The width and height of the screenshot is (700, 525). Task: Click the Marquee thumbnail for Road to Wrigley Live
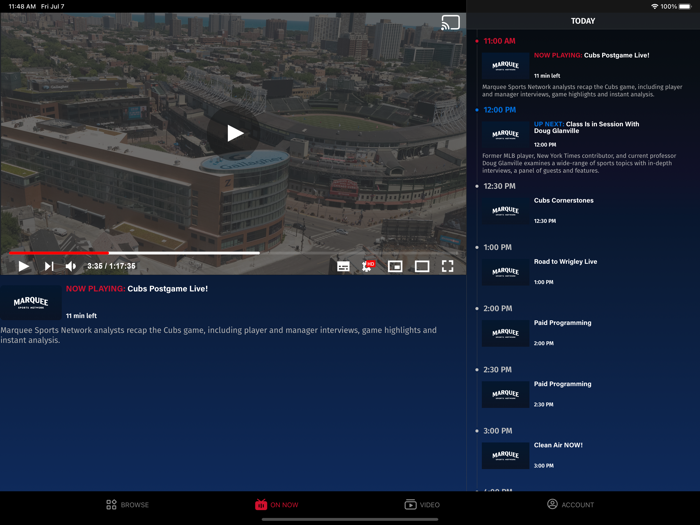pos(505,272)
